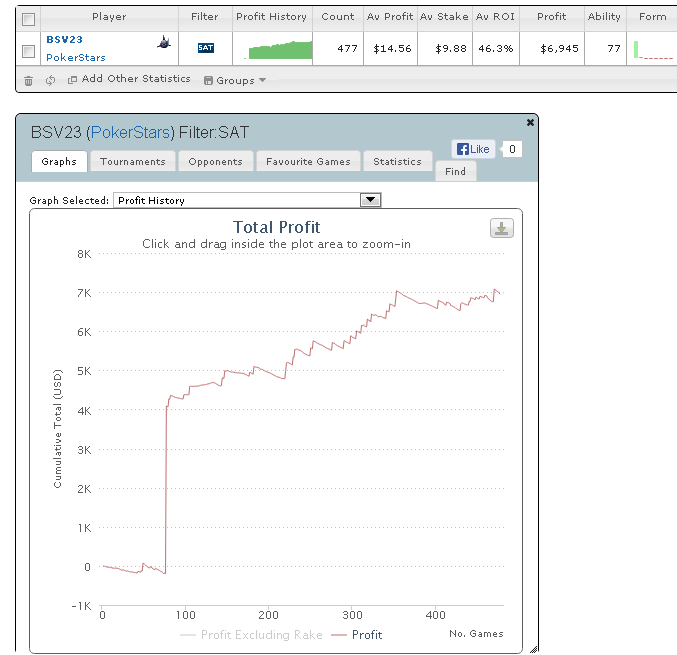Expand the Groups dropdown menu
The image size is (677, 655).
[x=235, y=80]
